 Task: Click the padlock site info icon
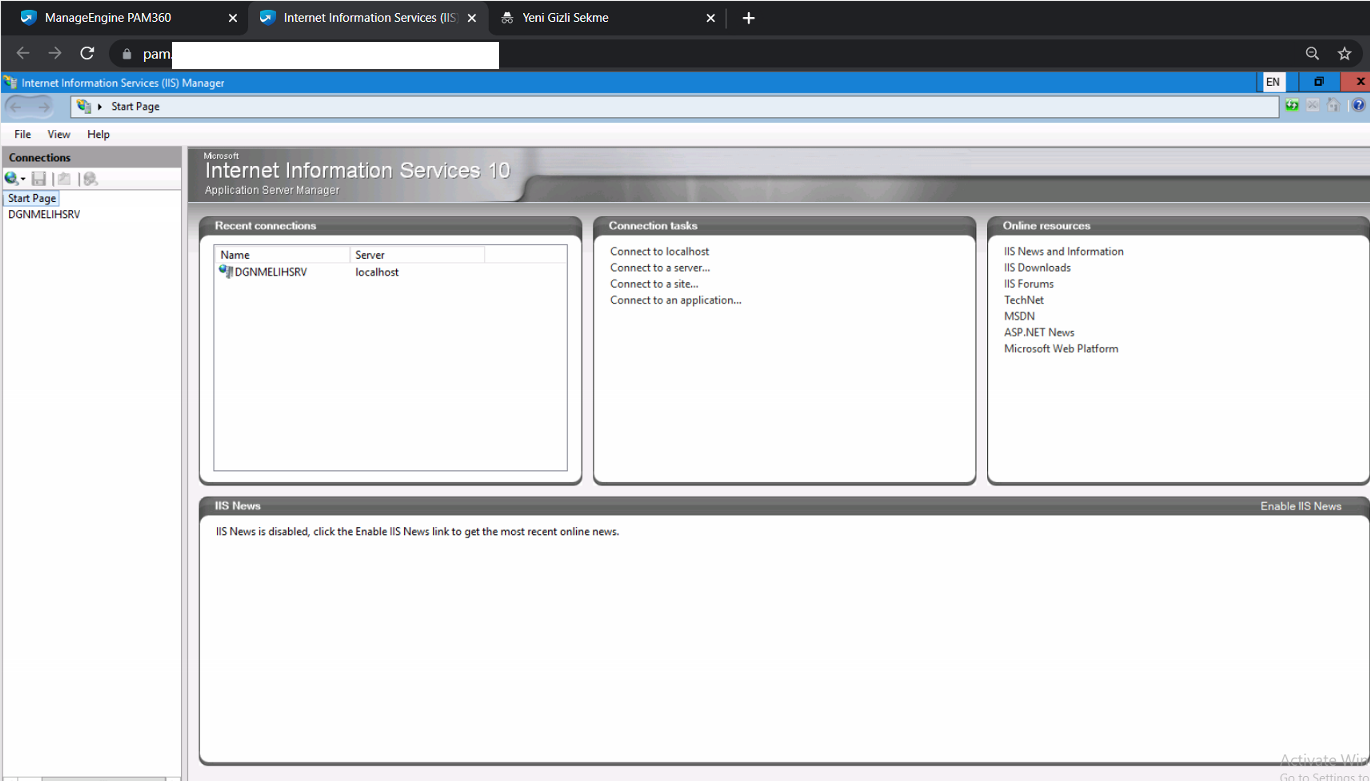(x=126, y=53)
